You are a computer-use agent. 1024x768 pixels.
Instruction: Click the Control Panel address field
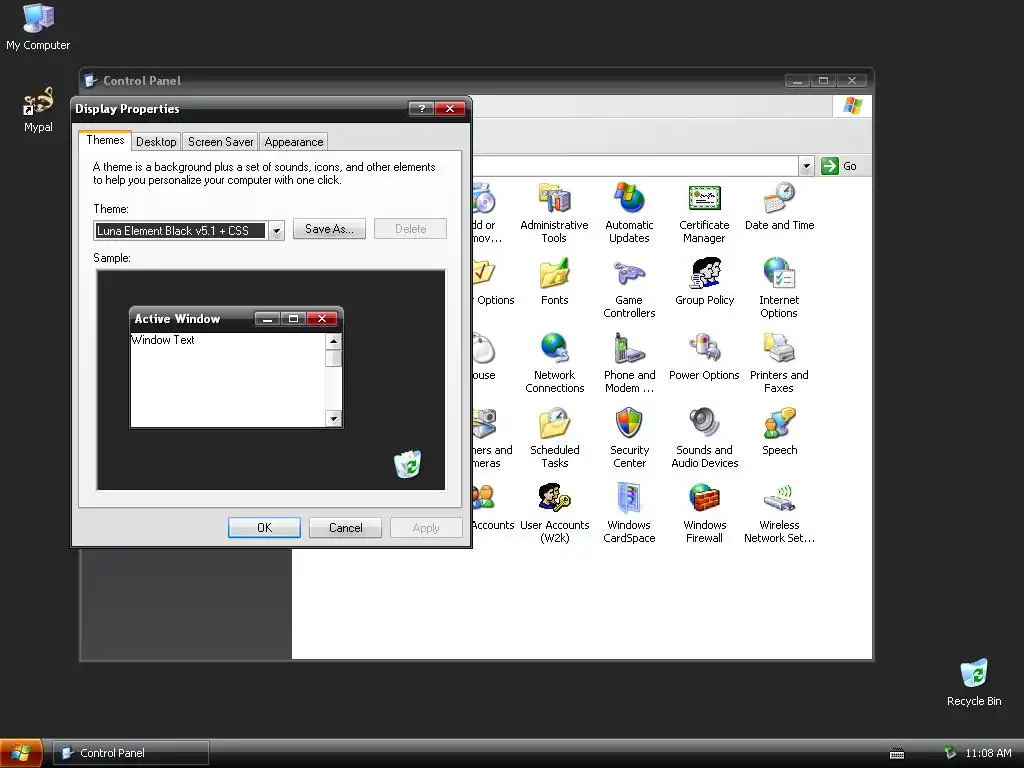point(635,166)
